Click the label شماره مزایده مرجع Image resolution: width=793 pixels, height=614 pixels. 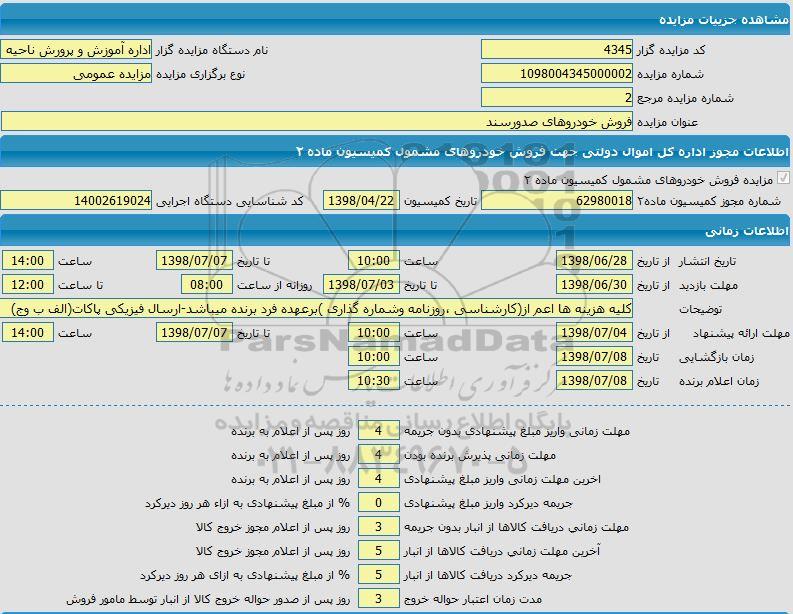tap(685, 98)
